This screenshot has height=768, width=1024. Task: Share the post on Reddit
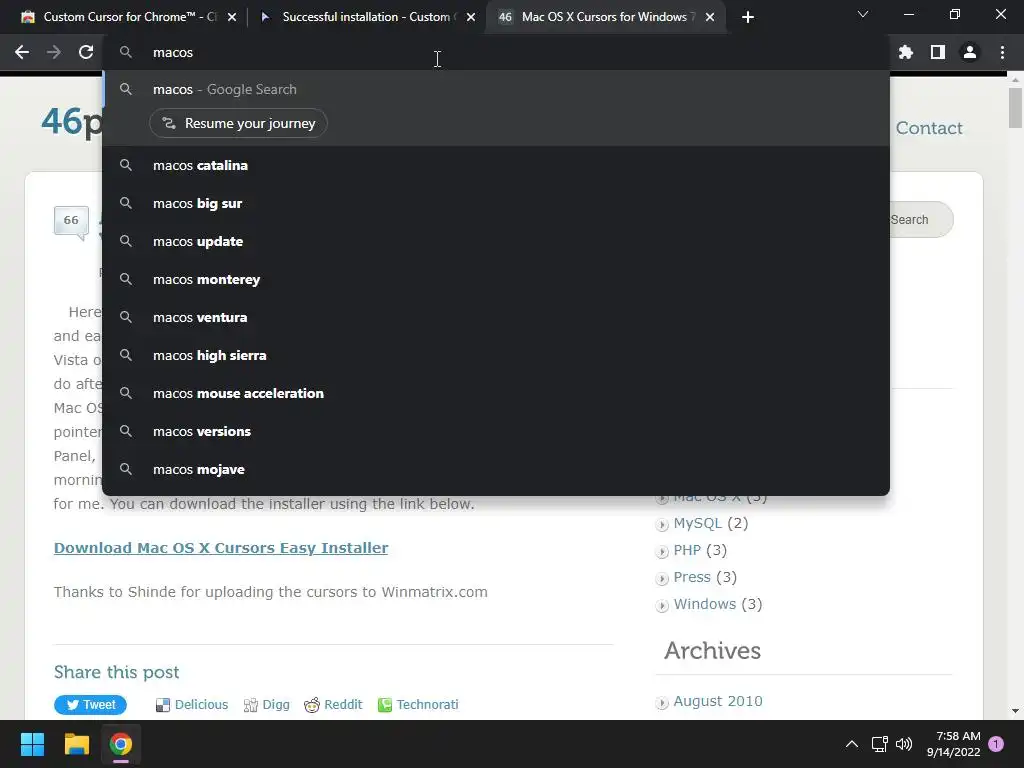[333, 705]
